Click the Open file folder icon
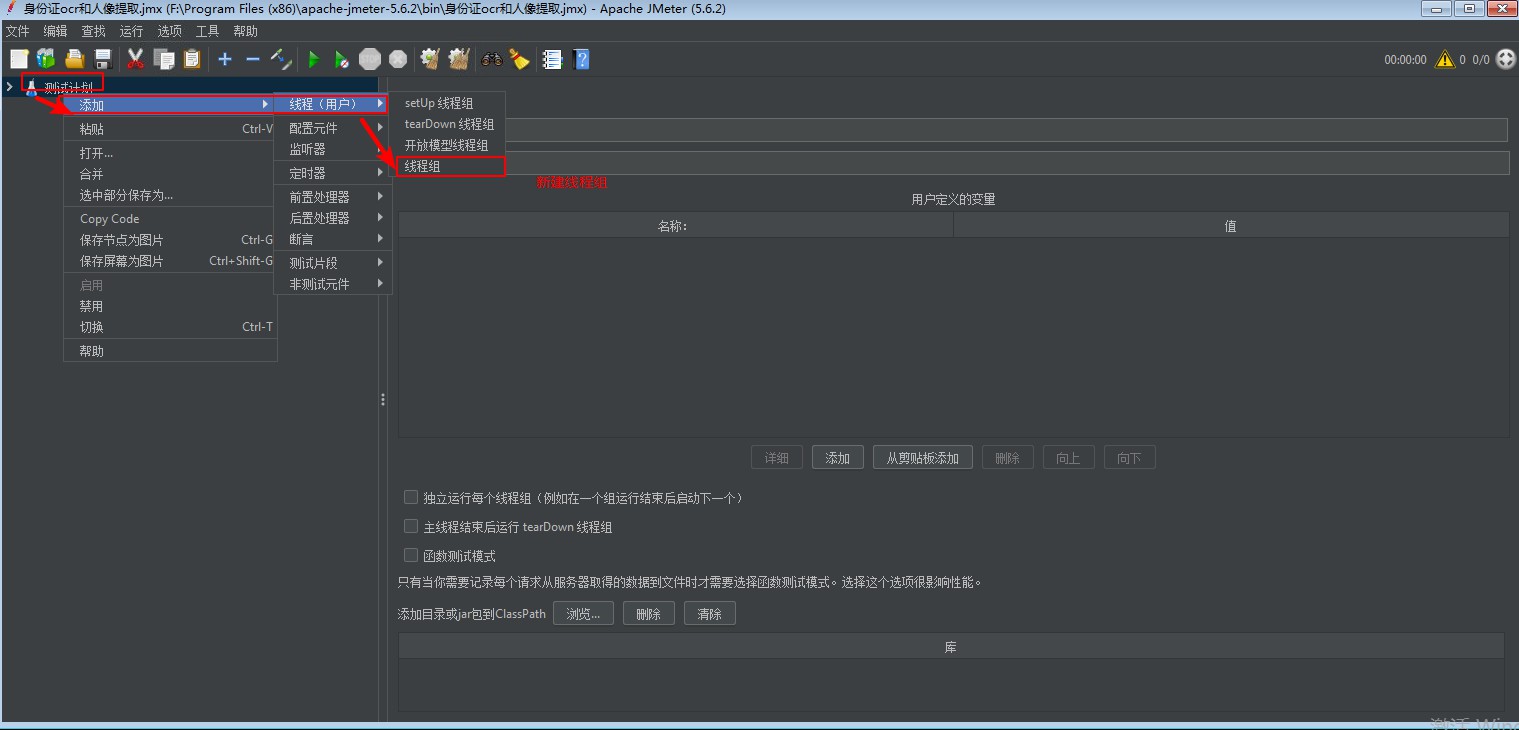1519x730 pixels. tap(74, 59)
